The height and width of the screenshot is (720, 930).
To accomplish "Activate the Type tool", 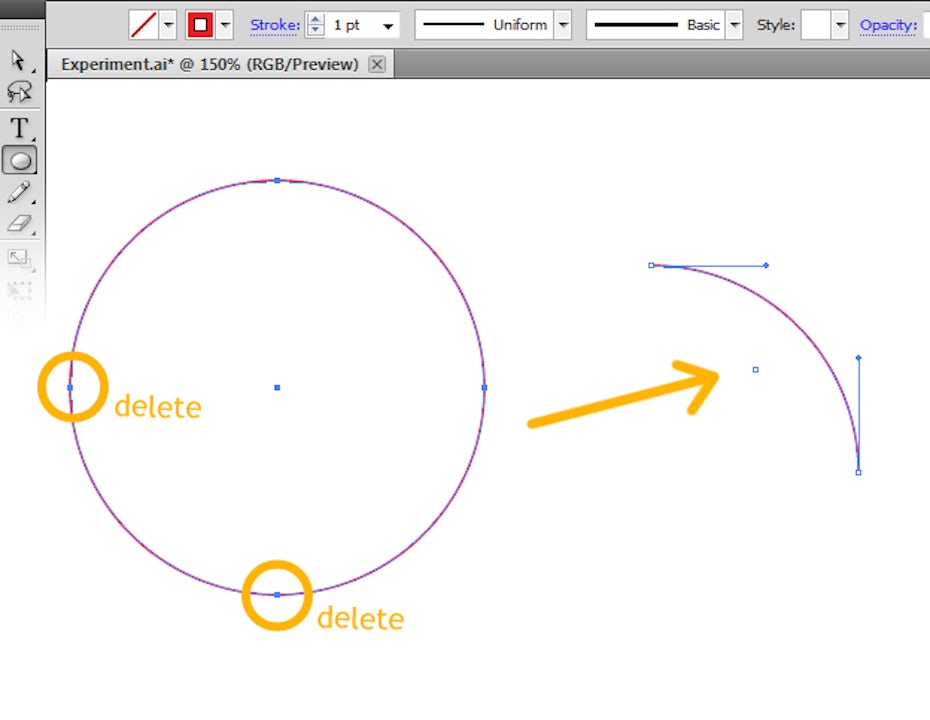I will (x=19, y=128).
